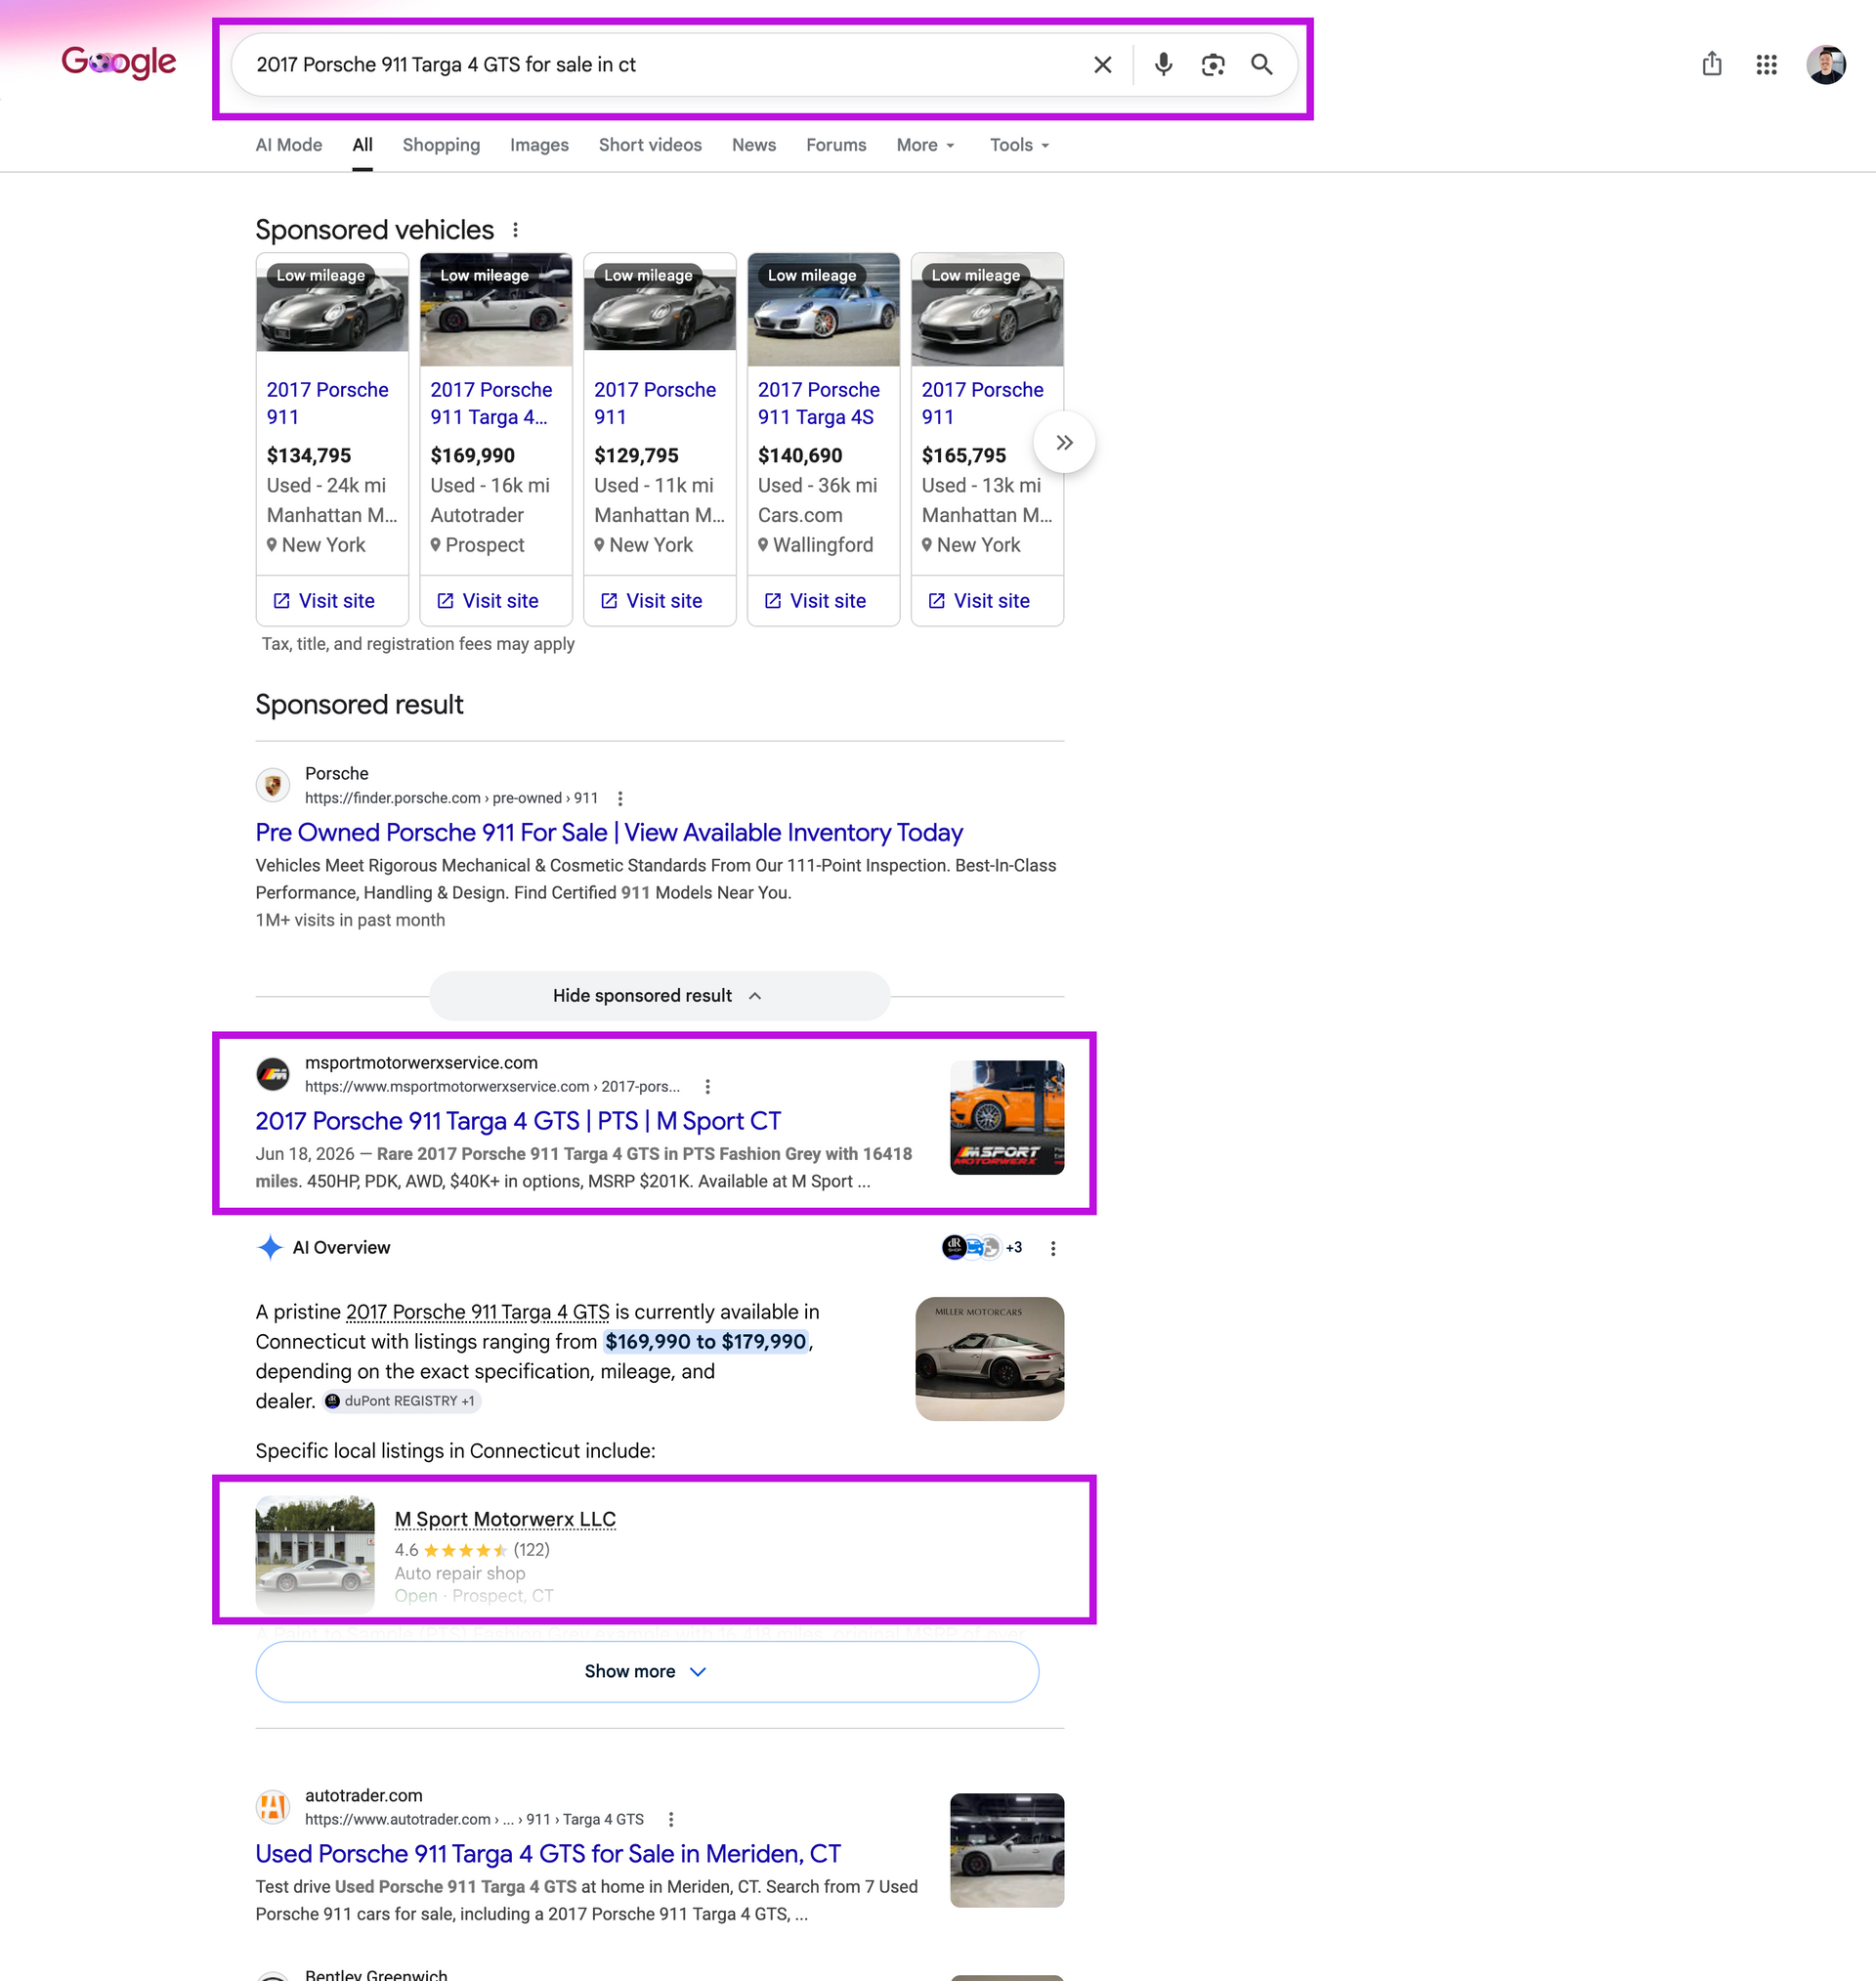Open the three-dot menu beside autotrader.com URL
Image resolution: width=1876 pixels, height=1981 pixels.
(x=671, y=1820)
